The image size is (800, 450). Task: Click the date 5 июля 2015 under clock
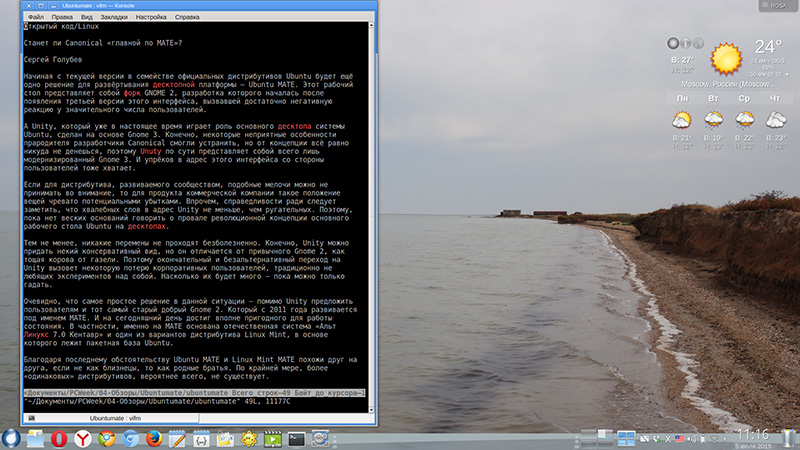(x=753, y=446)
